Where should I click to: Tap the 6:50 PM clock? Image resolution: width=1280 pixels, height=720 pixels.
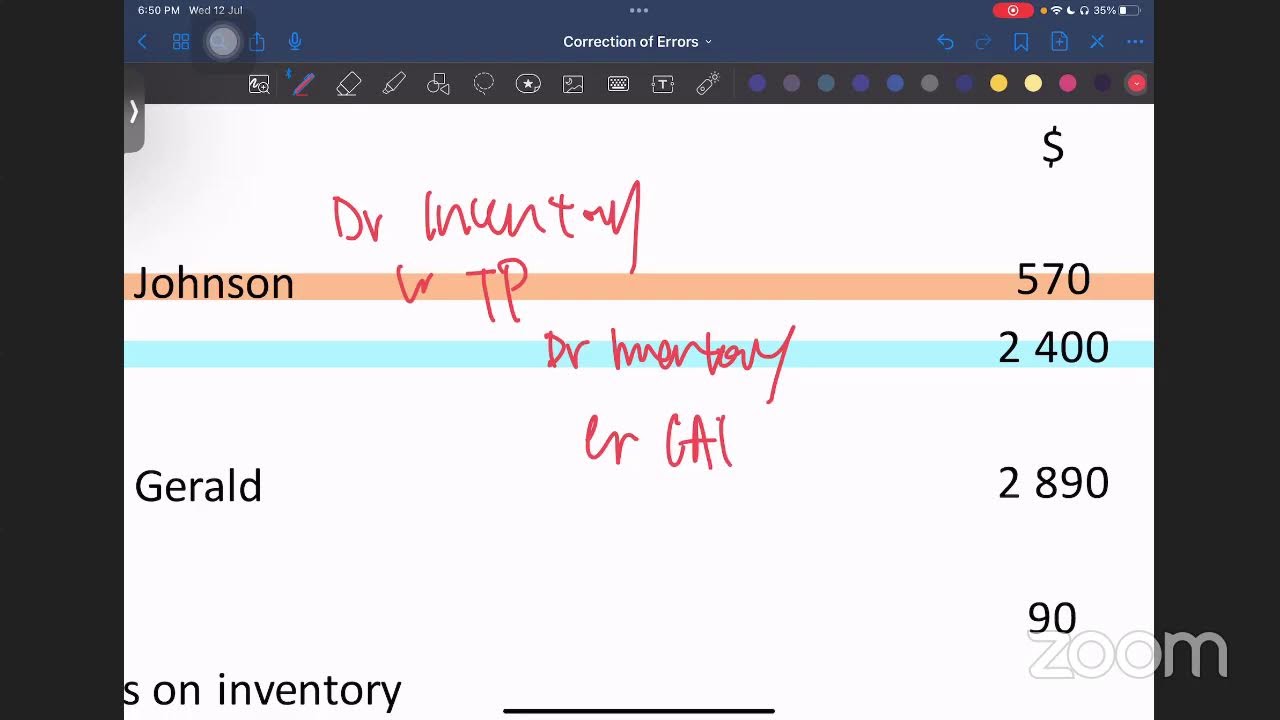159,10
